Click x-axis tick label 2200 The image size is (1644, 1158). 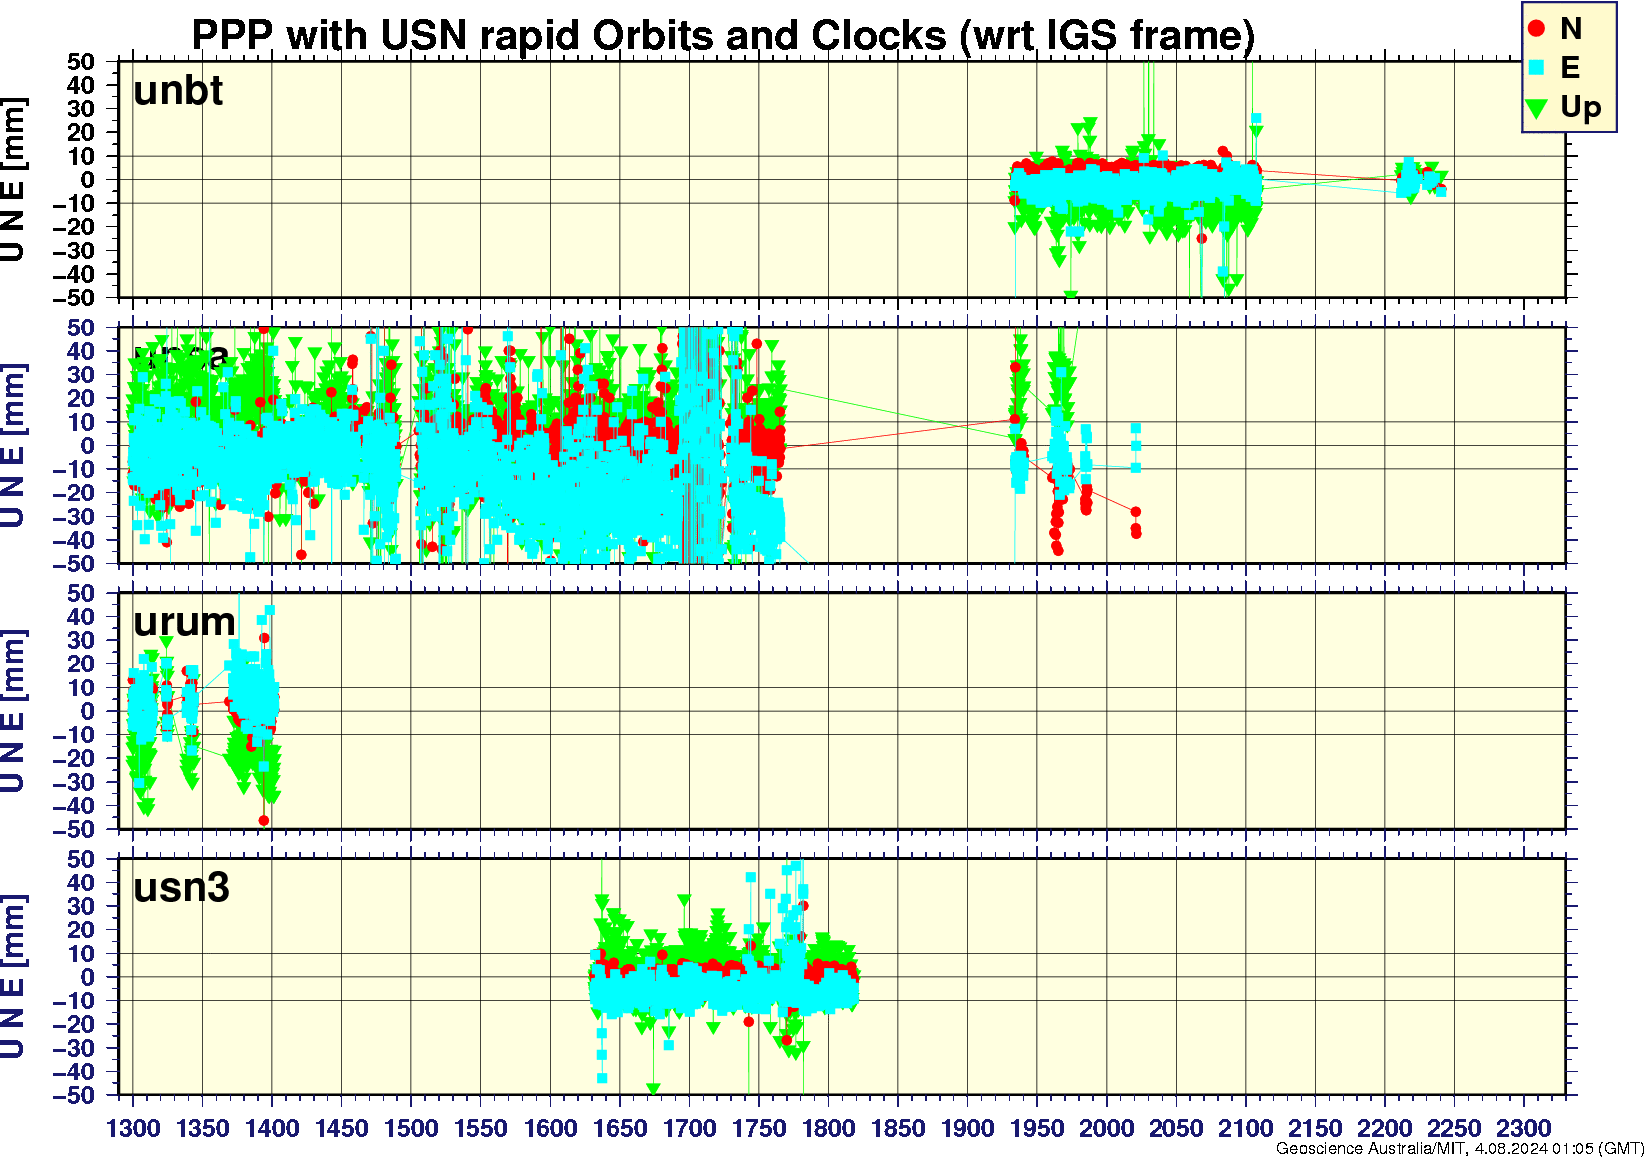[x=1384, y=1128]
